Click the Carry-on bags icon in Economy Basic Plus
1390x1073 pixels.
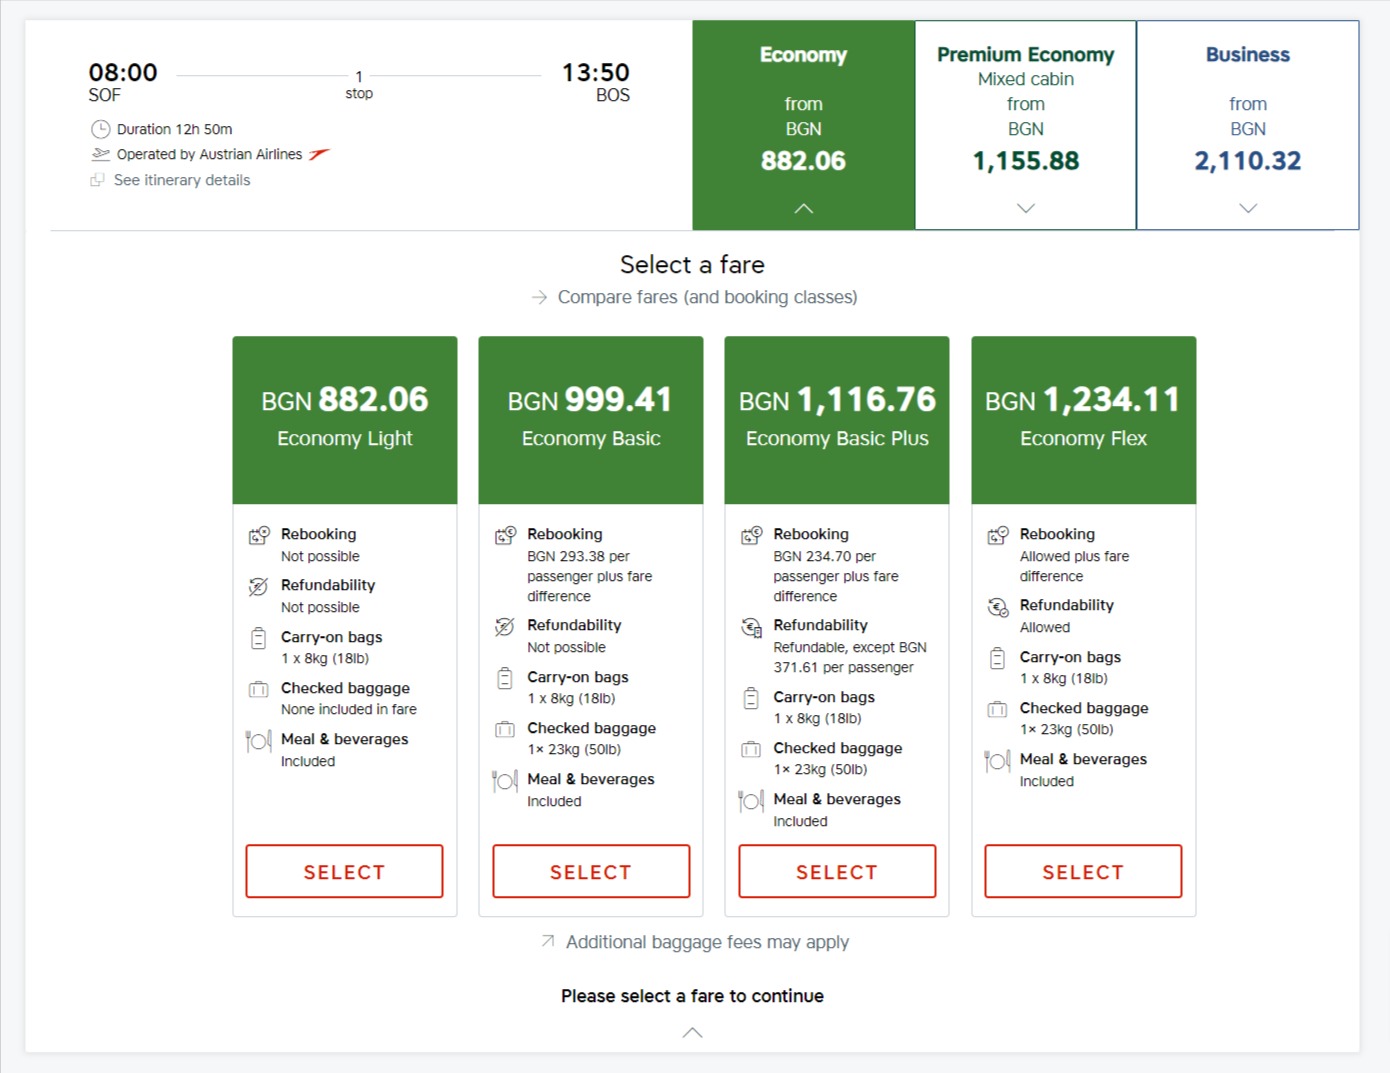tap(750, 698)
